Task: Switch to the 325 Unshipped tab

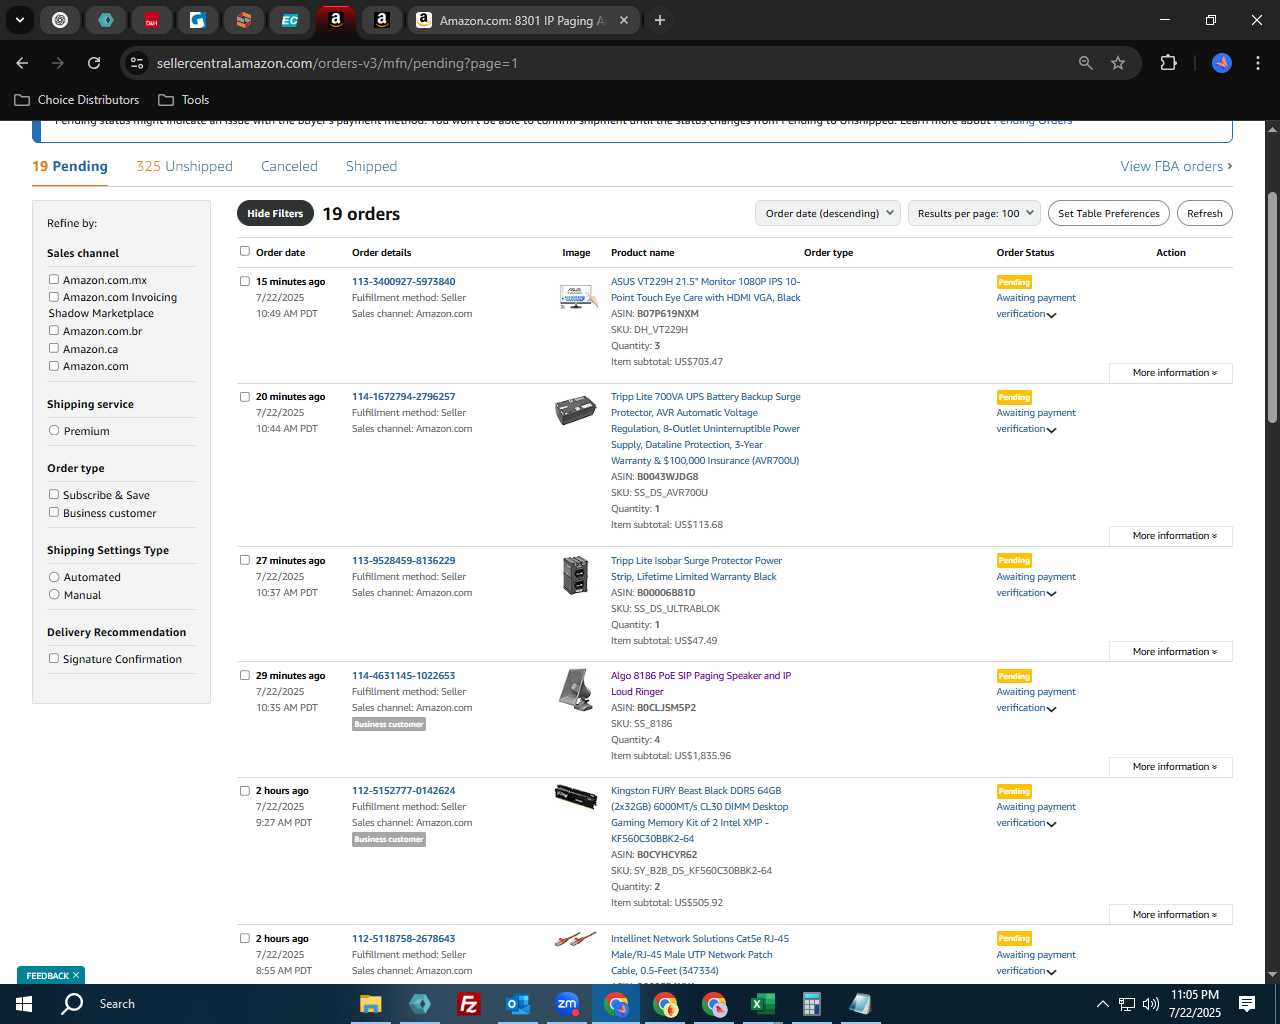Action: 184,166
